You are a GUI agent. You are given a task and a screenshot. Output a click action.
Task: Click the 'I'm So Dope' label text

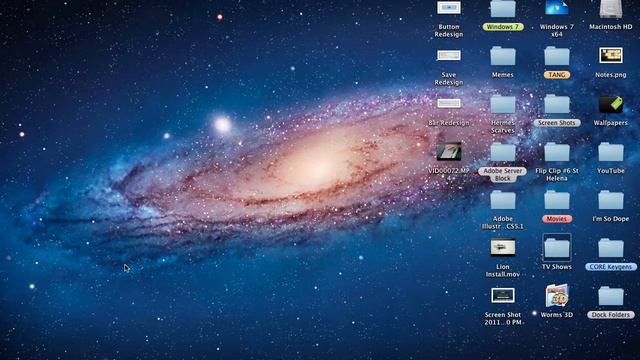[611, 219]
